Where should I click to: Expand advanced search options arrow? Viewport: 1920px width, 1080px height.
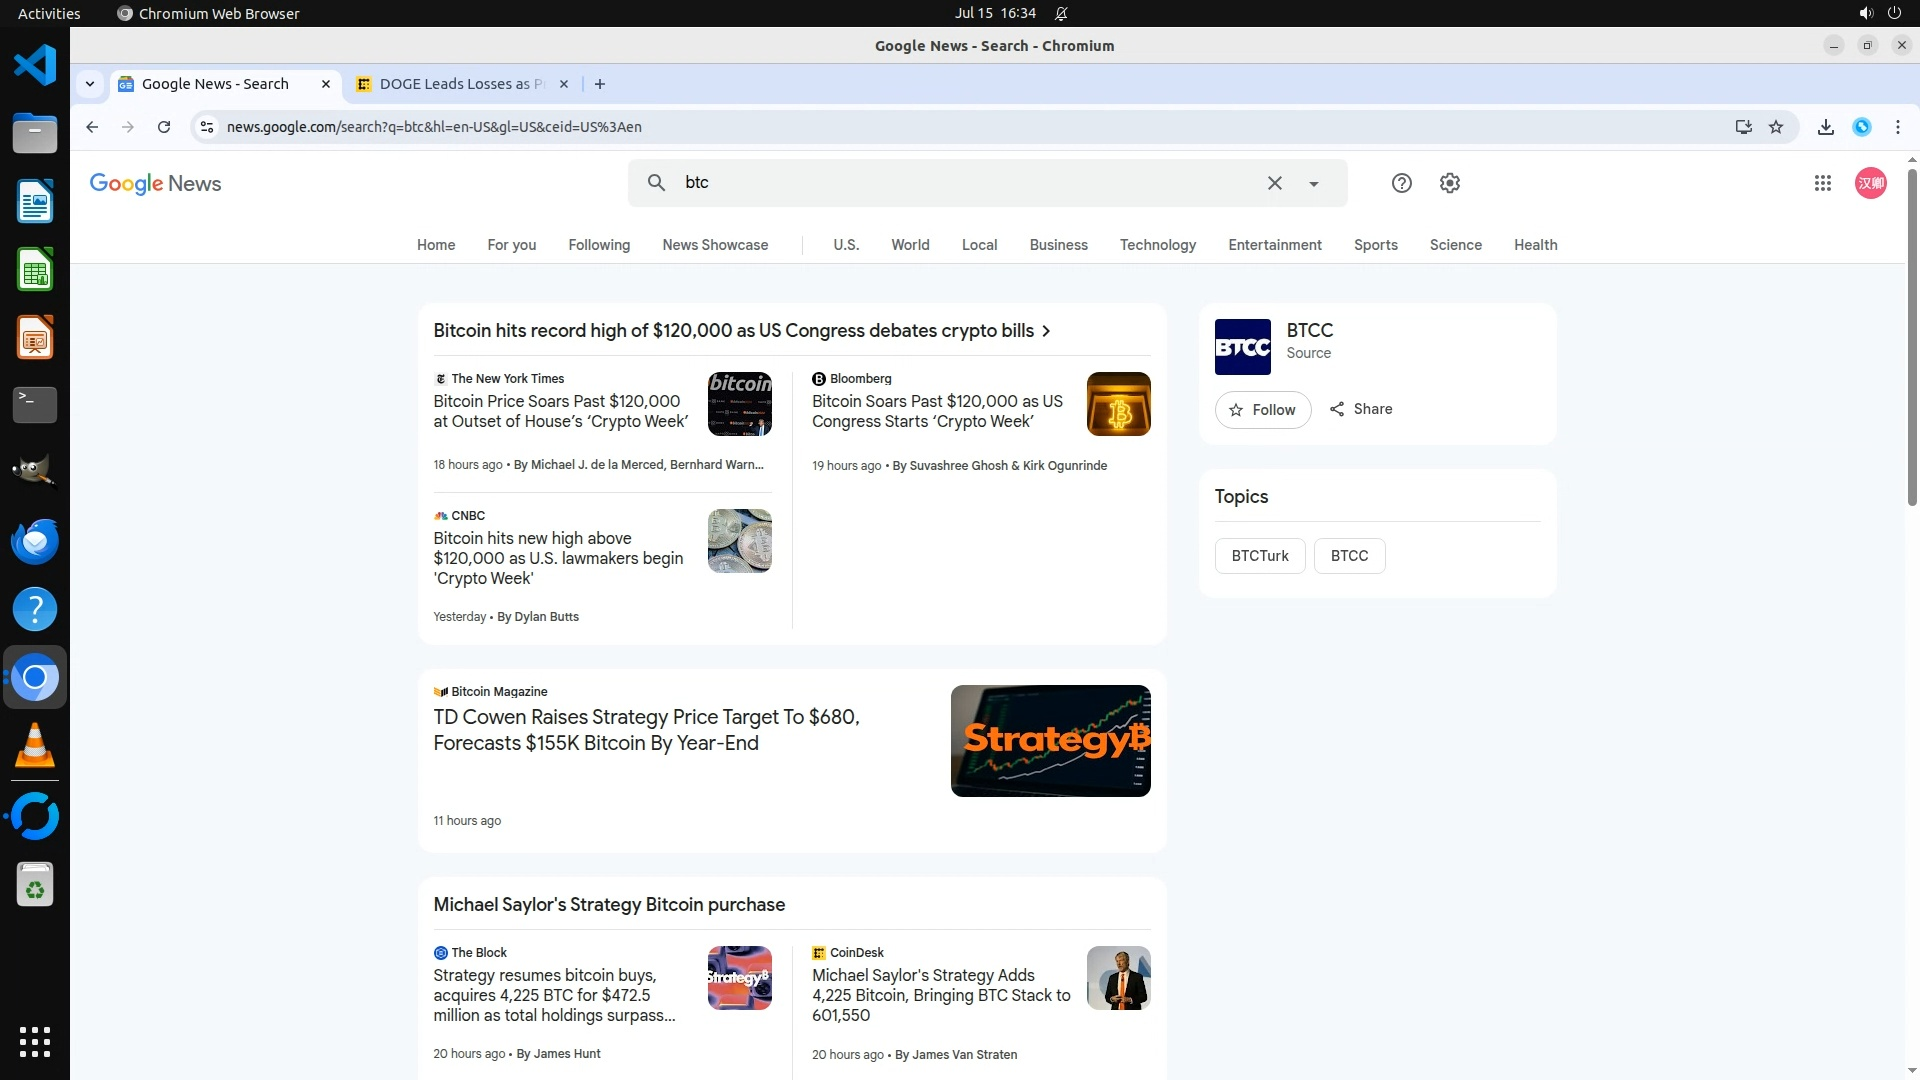(1314, 184)
